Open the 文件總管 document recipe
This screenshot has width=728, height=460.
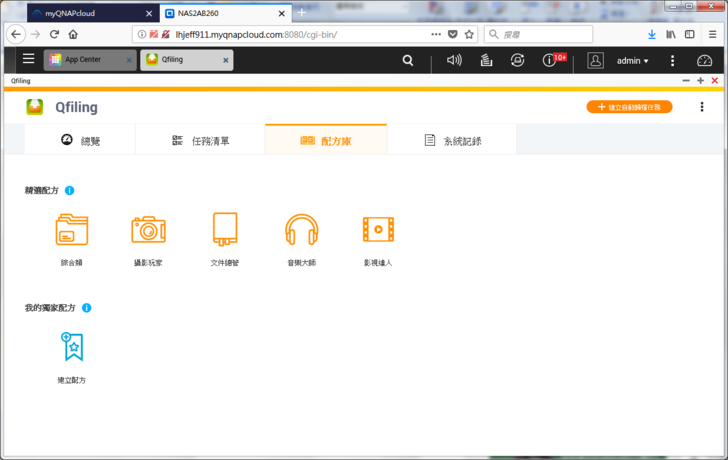[x=225, y=231]
